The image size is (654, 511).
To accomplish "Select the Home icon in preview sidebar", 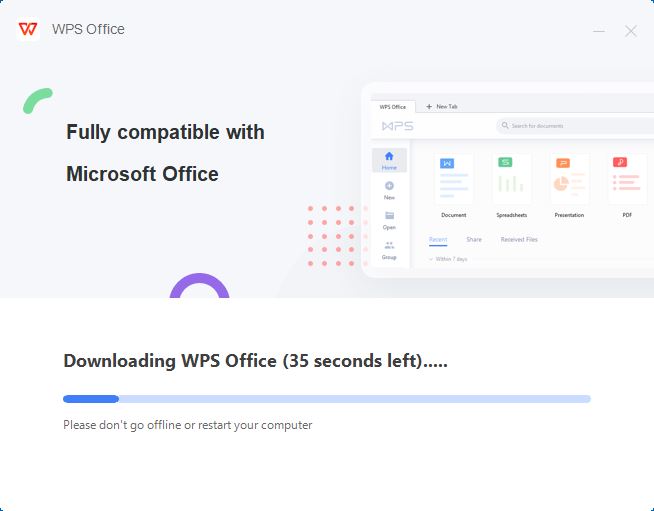I will pyautogui.click(x=389, y=156).
